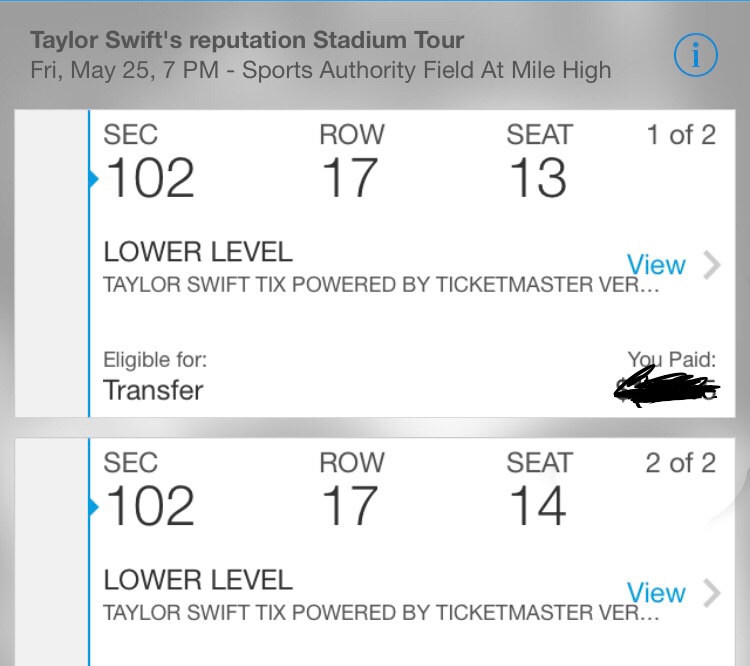Tap row 17 on the second ticket
Image resolution: width=750 pixels, height=666 pixels.
pyautogui.click(x=350, y=506)
